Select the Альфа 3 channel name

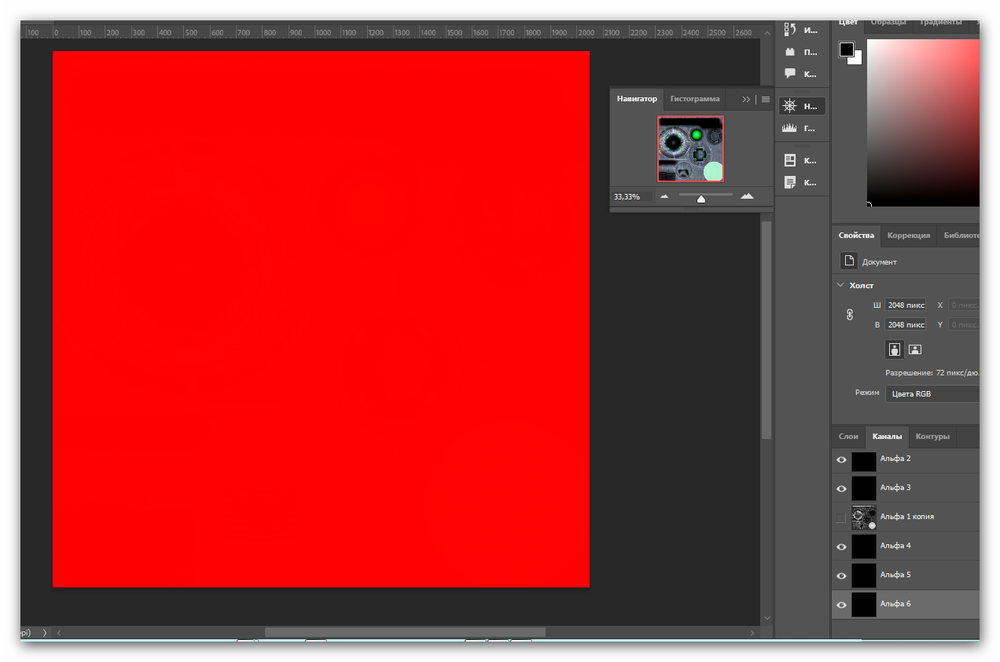coord(895,487)
